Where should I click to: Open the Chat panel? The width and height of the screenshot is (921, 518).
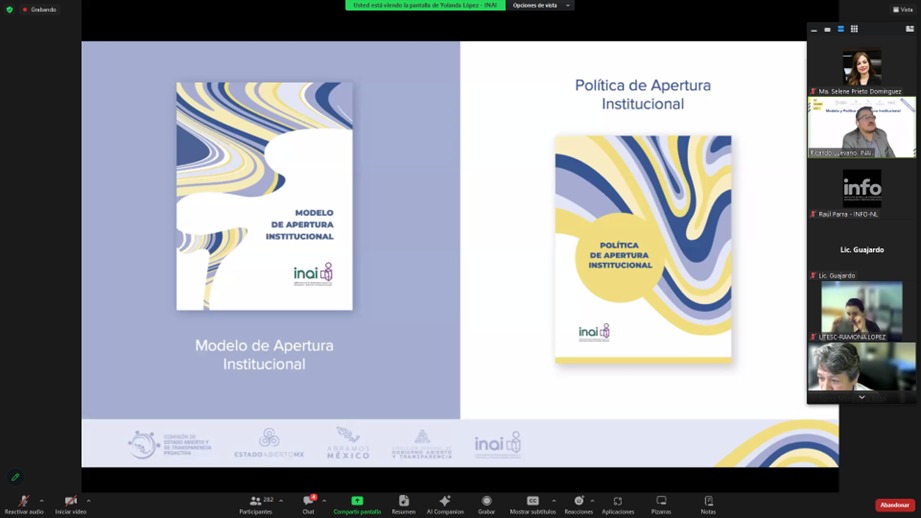coord(308,504)
